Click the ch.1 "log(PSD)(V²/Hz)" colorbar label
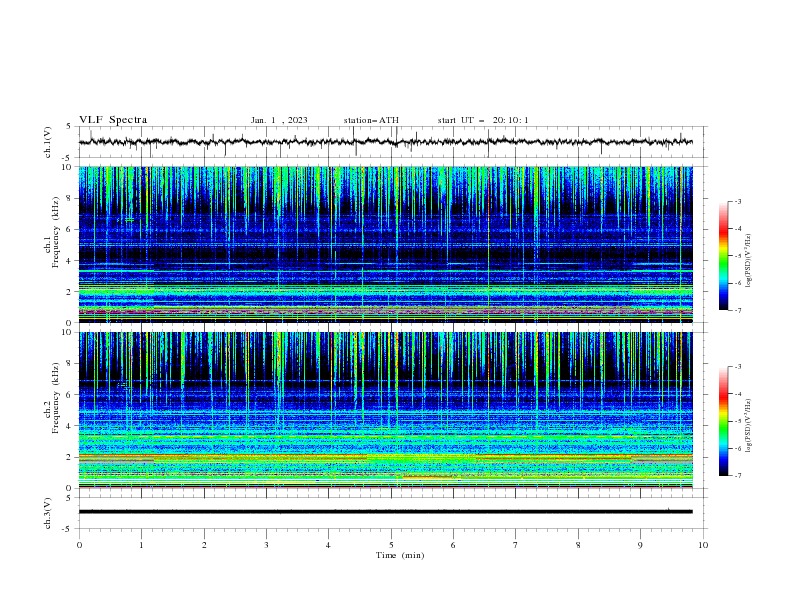792x612 pixels. pos(749,261)
